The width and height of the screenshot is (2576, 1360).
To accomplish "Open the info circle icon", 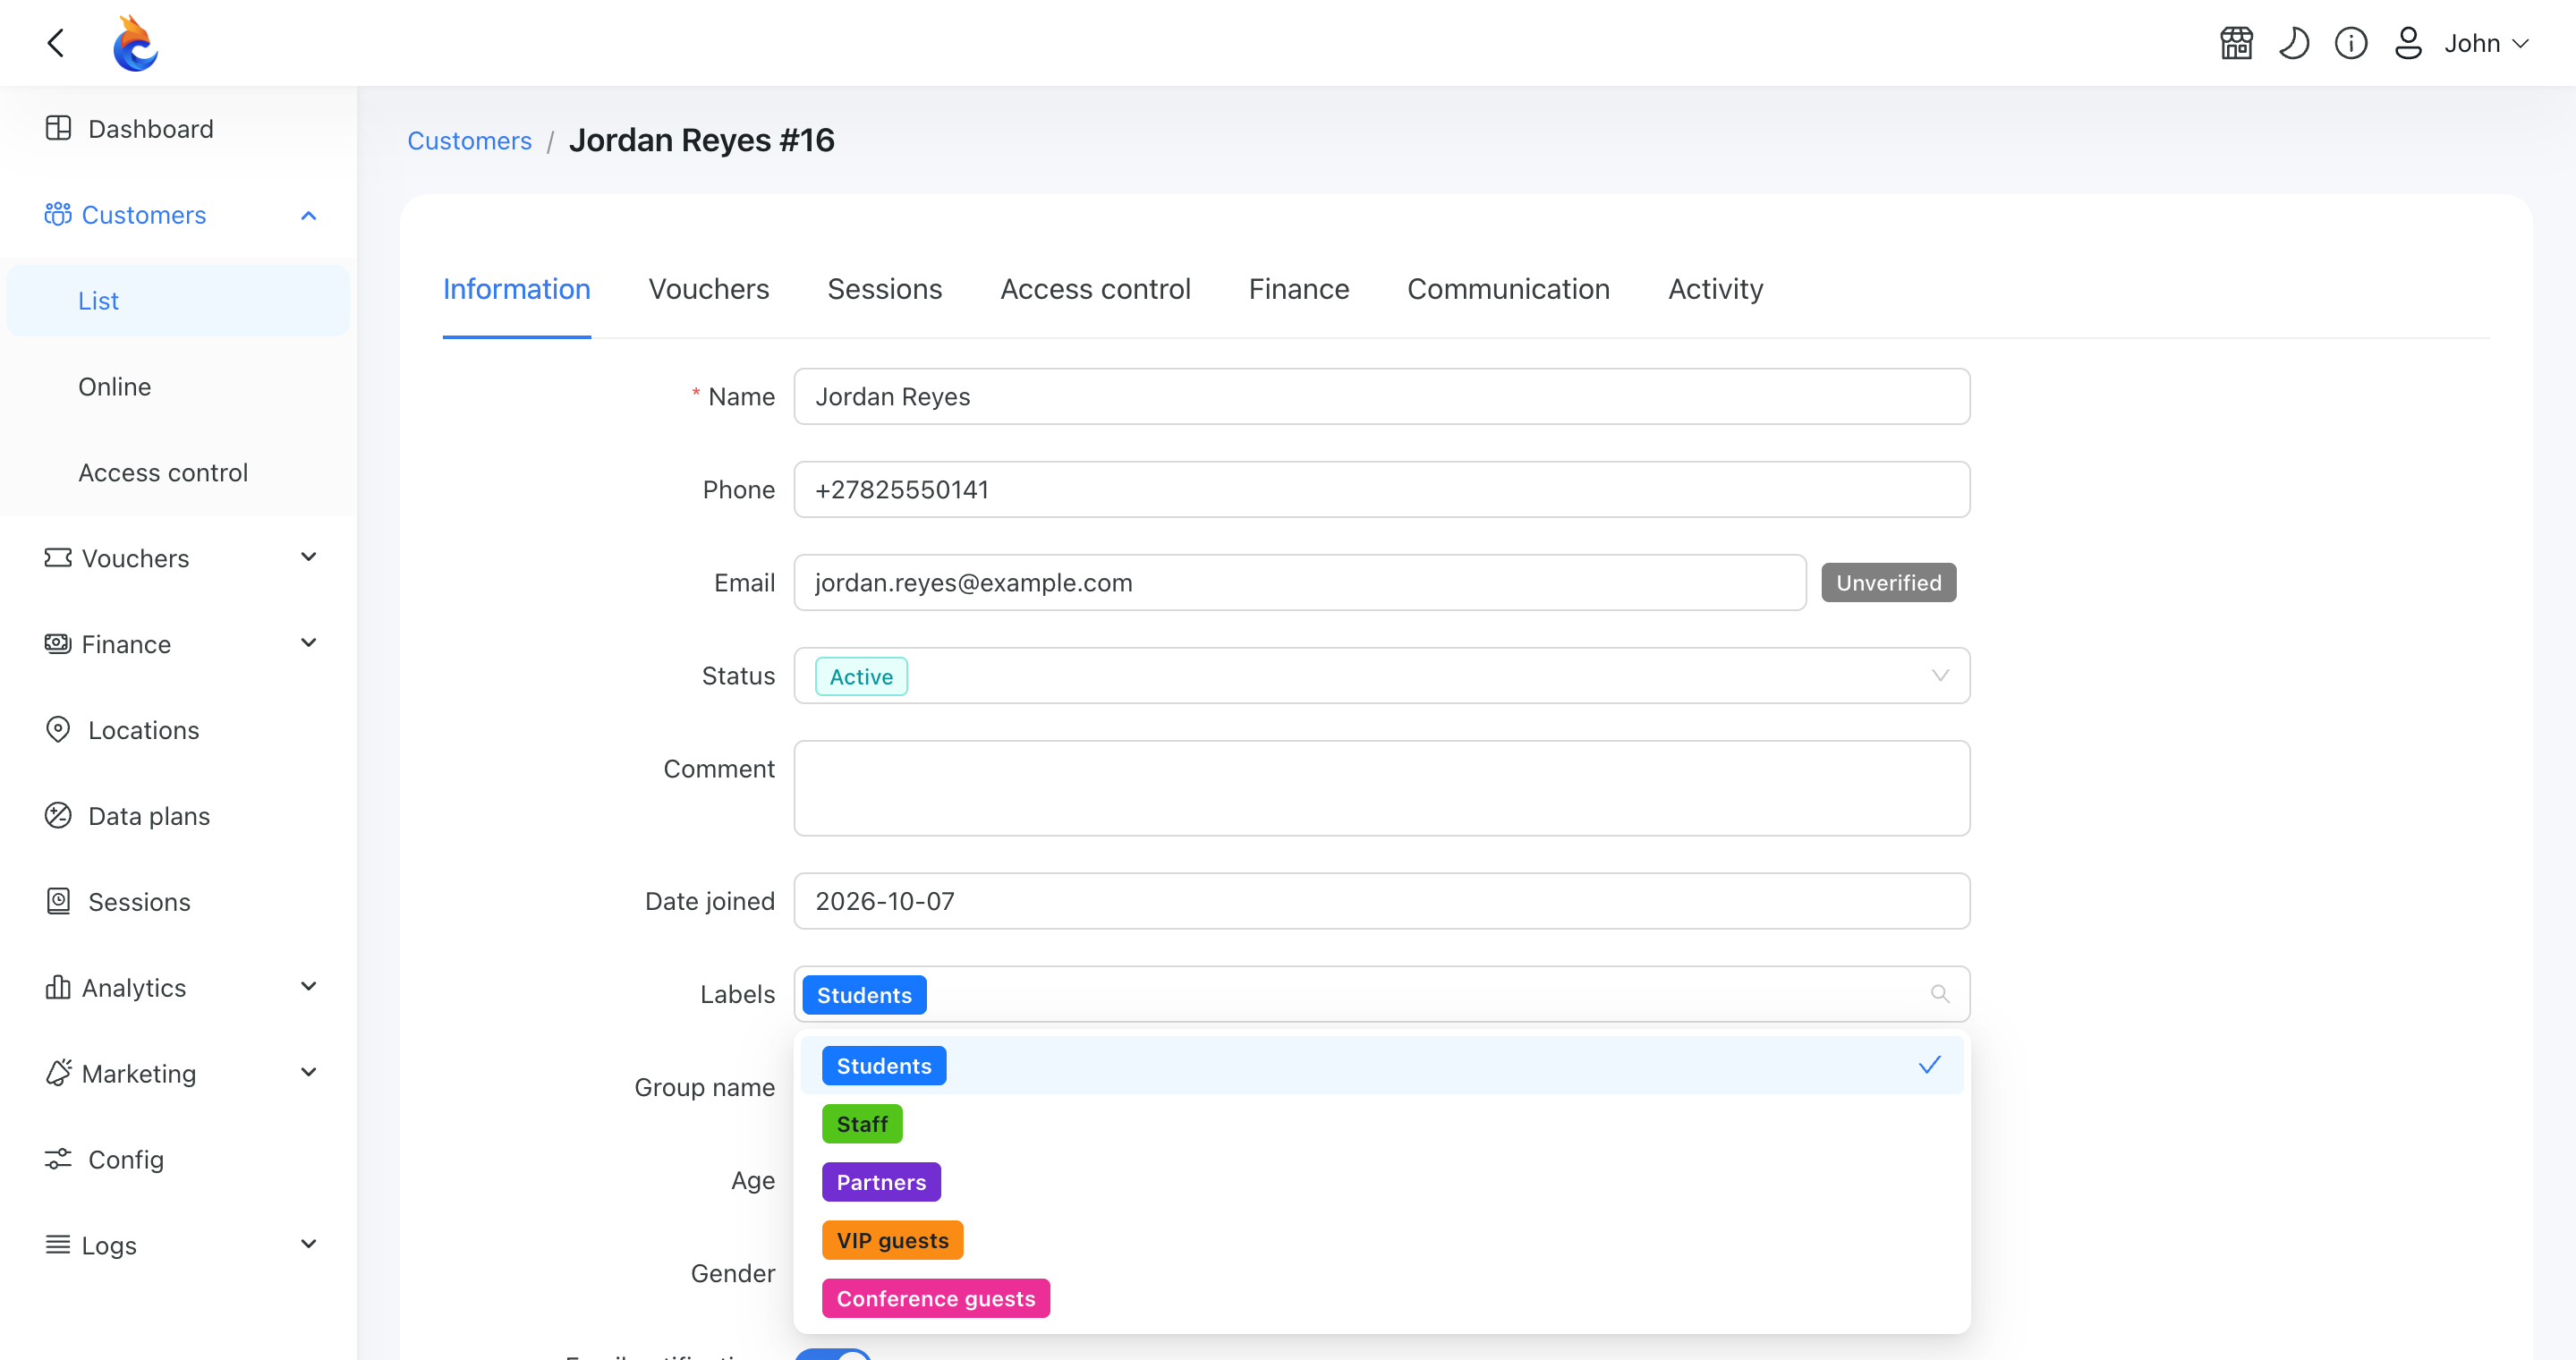I will (x=2350, y=43).
